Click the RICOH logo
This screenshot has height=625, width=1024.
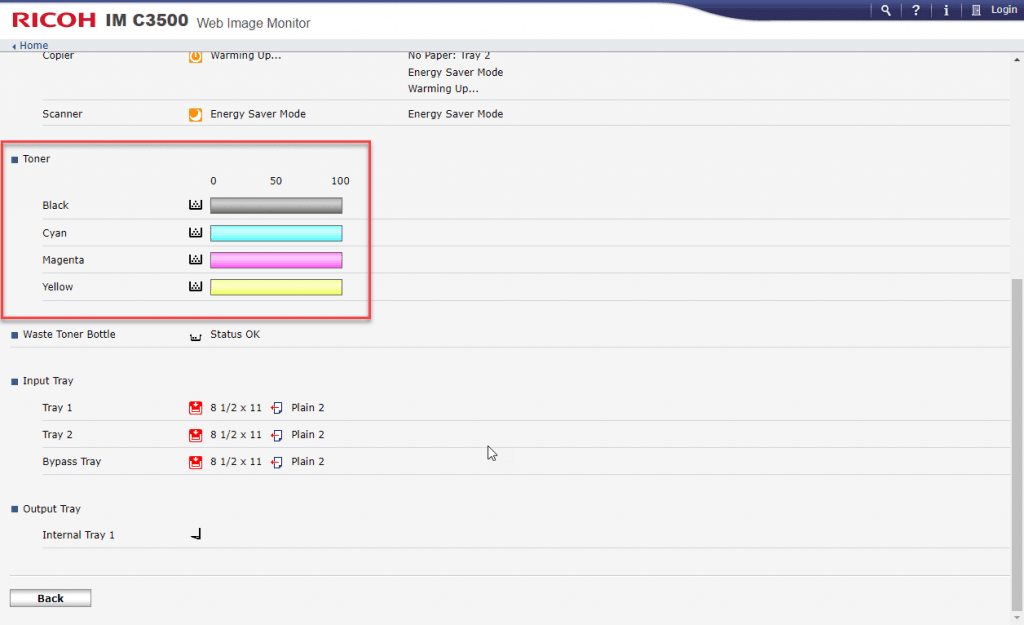click(54, 20)
